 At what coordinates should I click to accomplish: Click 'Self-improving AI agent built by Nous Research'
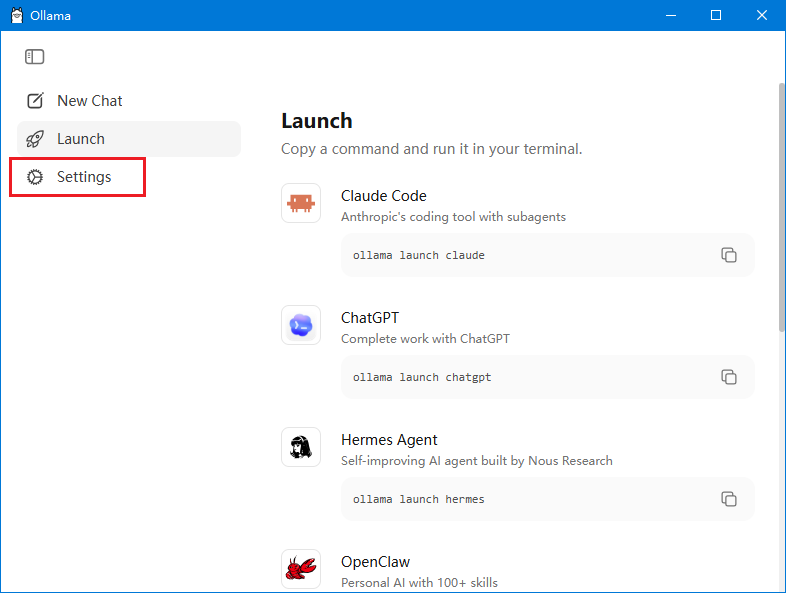click(477, 461)
